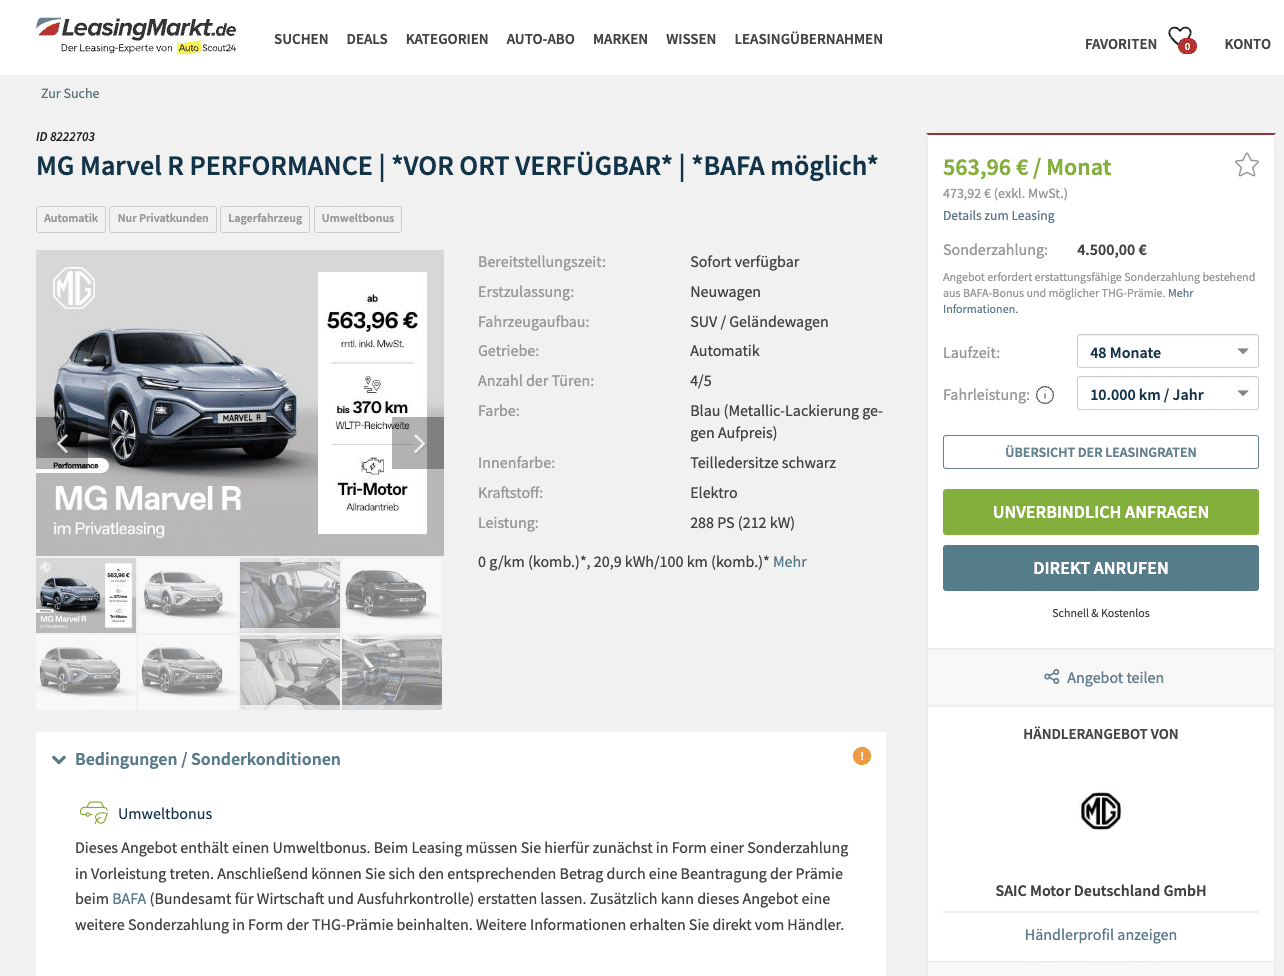Click the Umweltbonus tag

358,218
